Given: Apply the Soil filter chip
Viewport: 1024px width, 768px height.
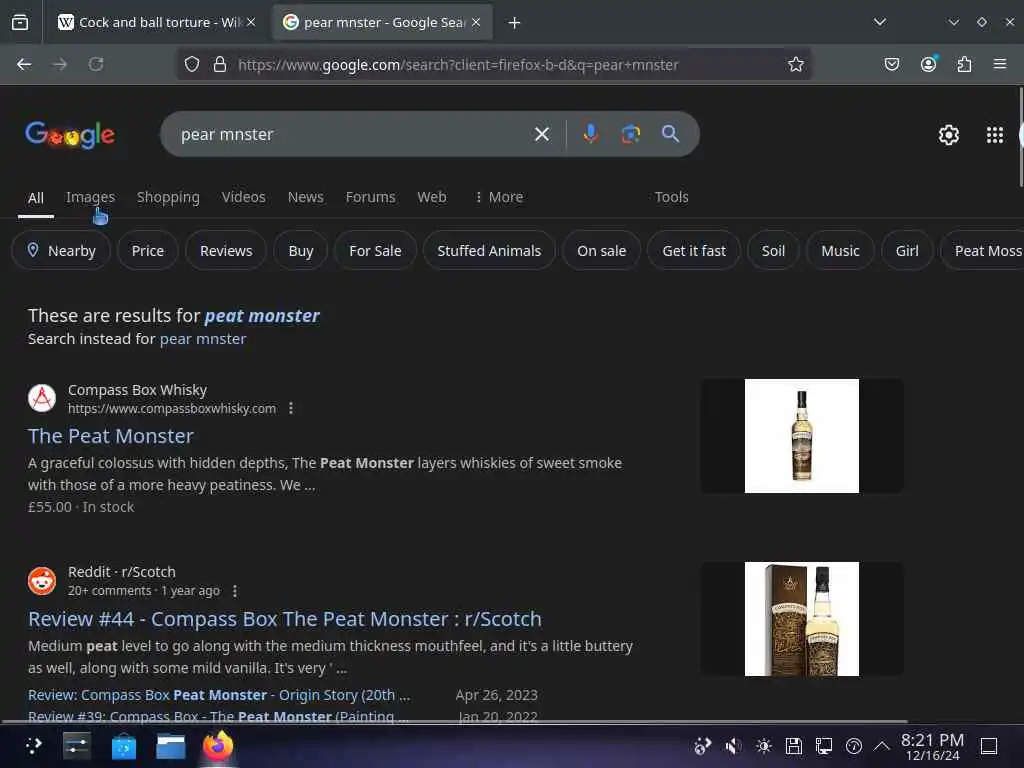Looking at the screenshot, I should [x=773, y=251].
